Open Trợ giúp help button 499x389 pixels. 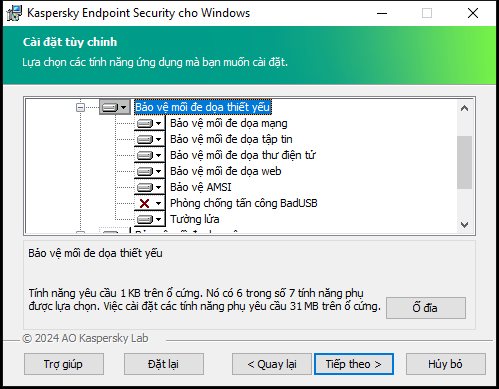[x=64, y=364]
